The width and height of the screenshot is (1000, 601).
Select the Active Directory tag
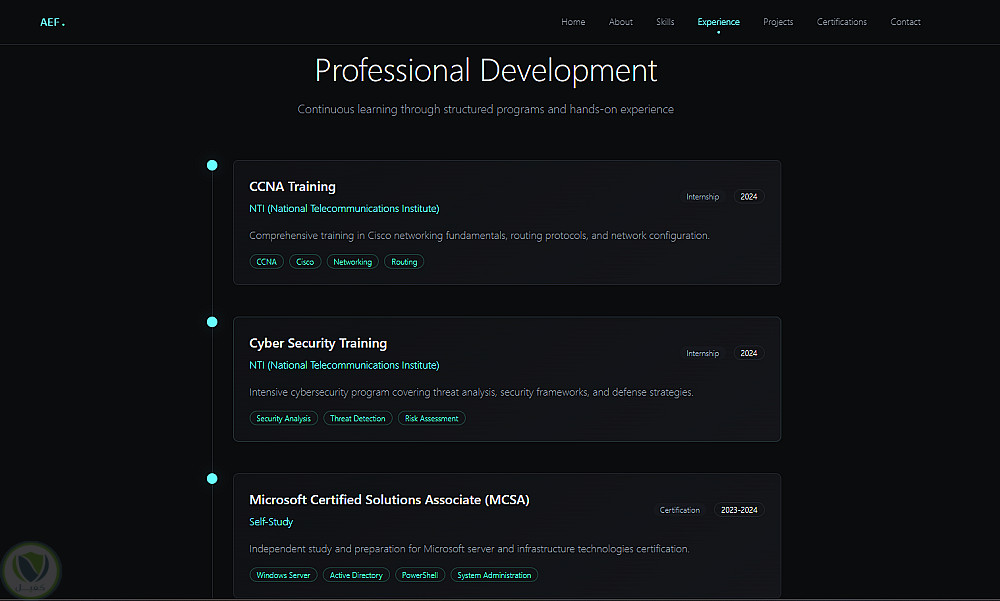[x=356, y=575]
